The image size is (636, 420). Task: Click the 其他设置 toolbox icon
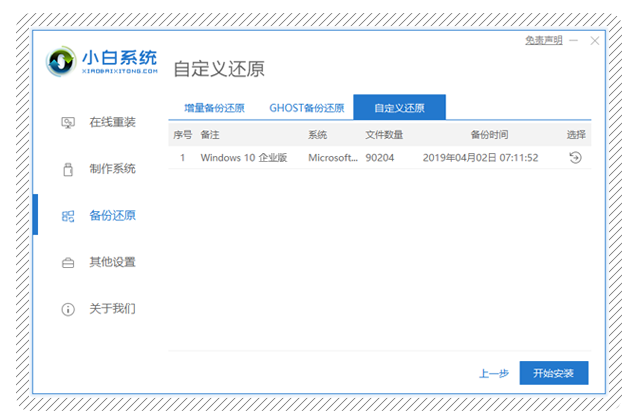[68, 262]
